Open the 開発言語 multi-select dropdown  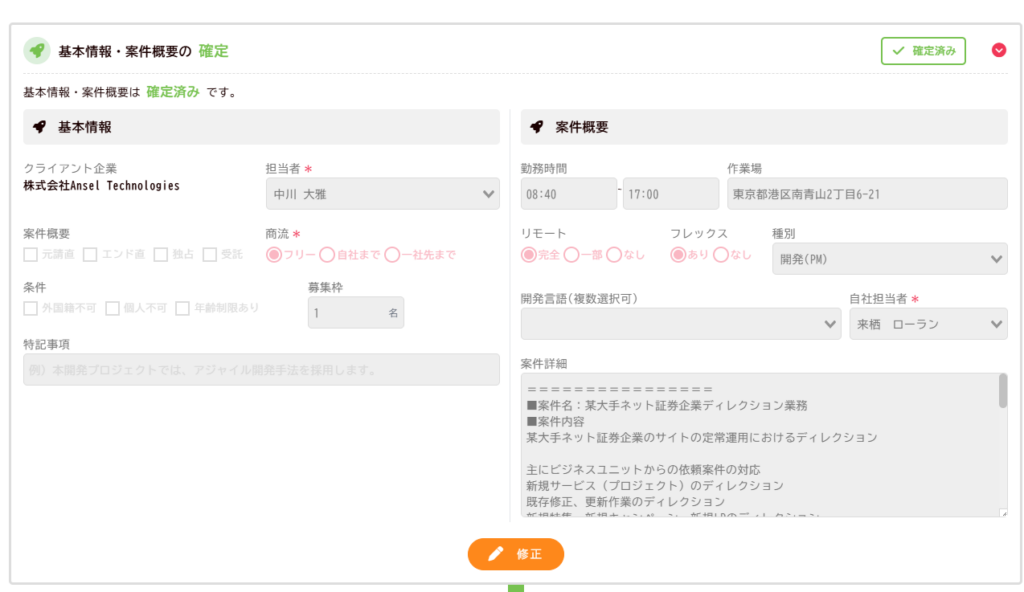(x=680, y=324)
